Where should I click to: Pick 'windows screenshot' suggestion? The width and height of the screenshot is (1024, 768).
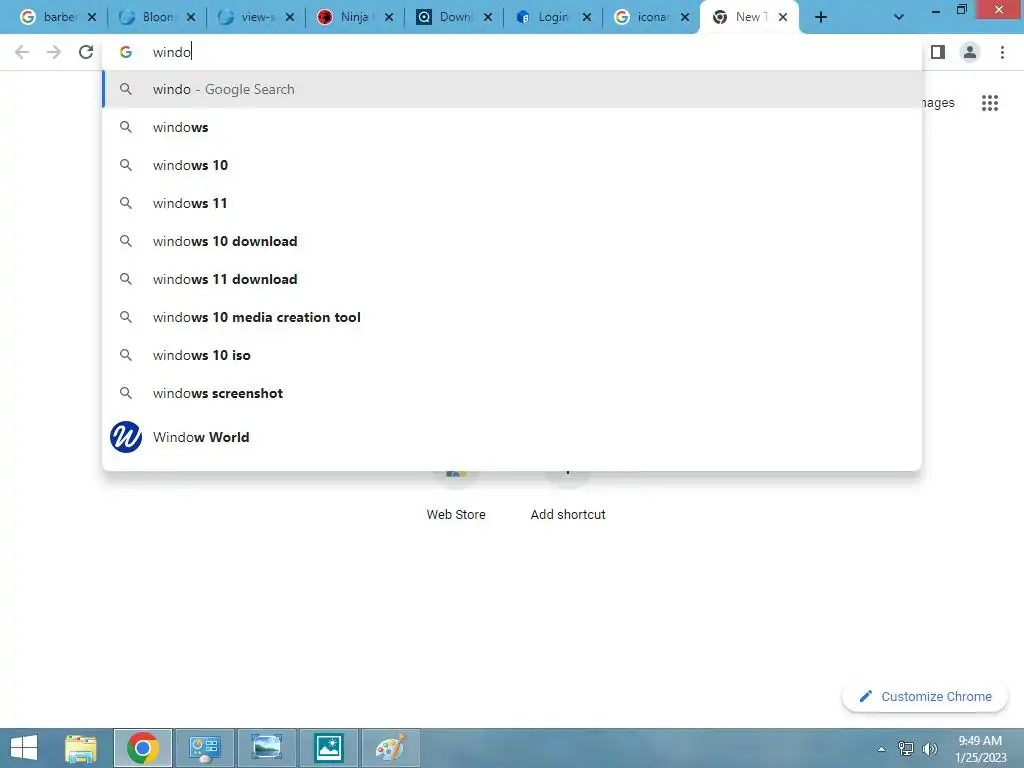(512, 393)
